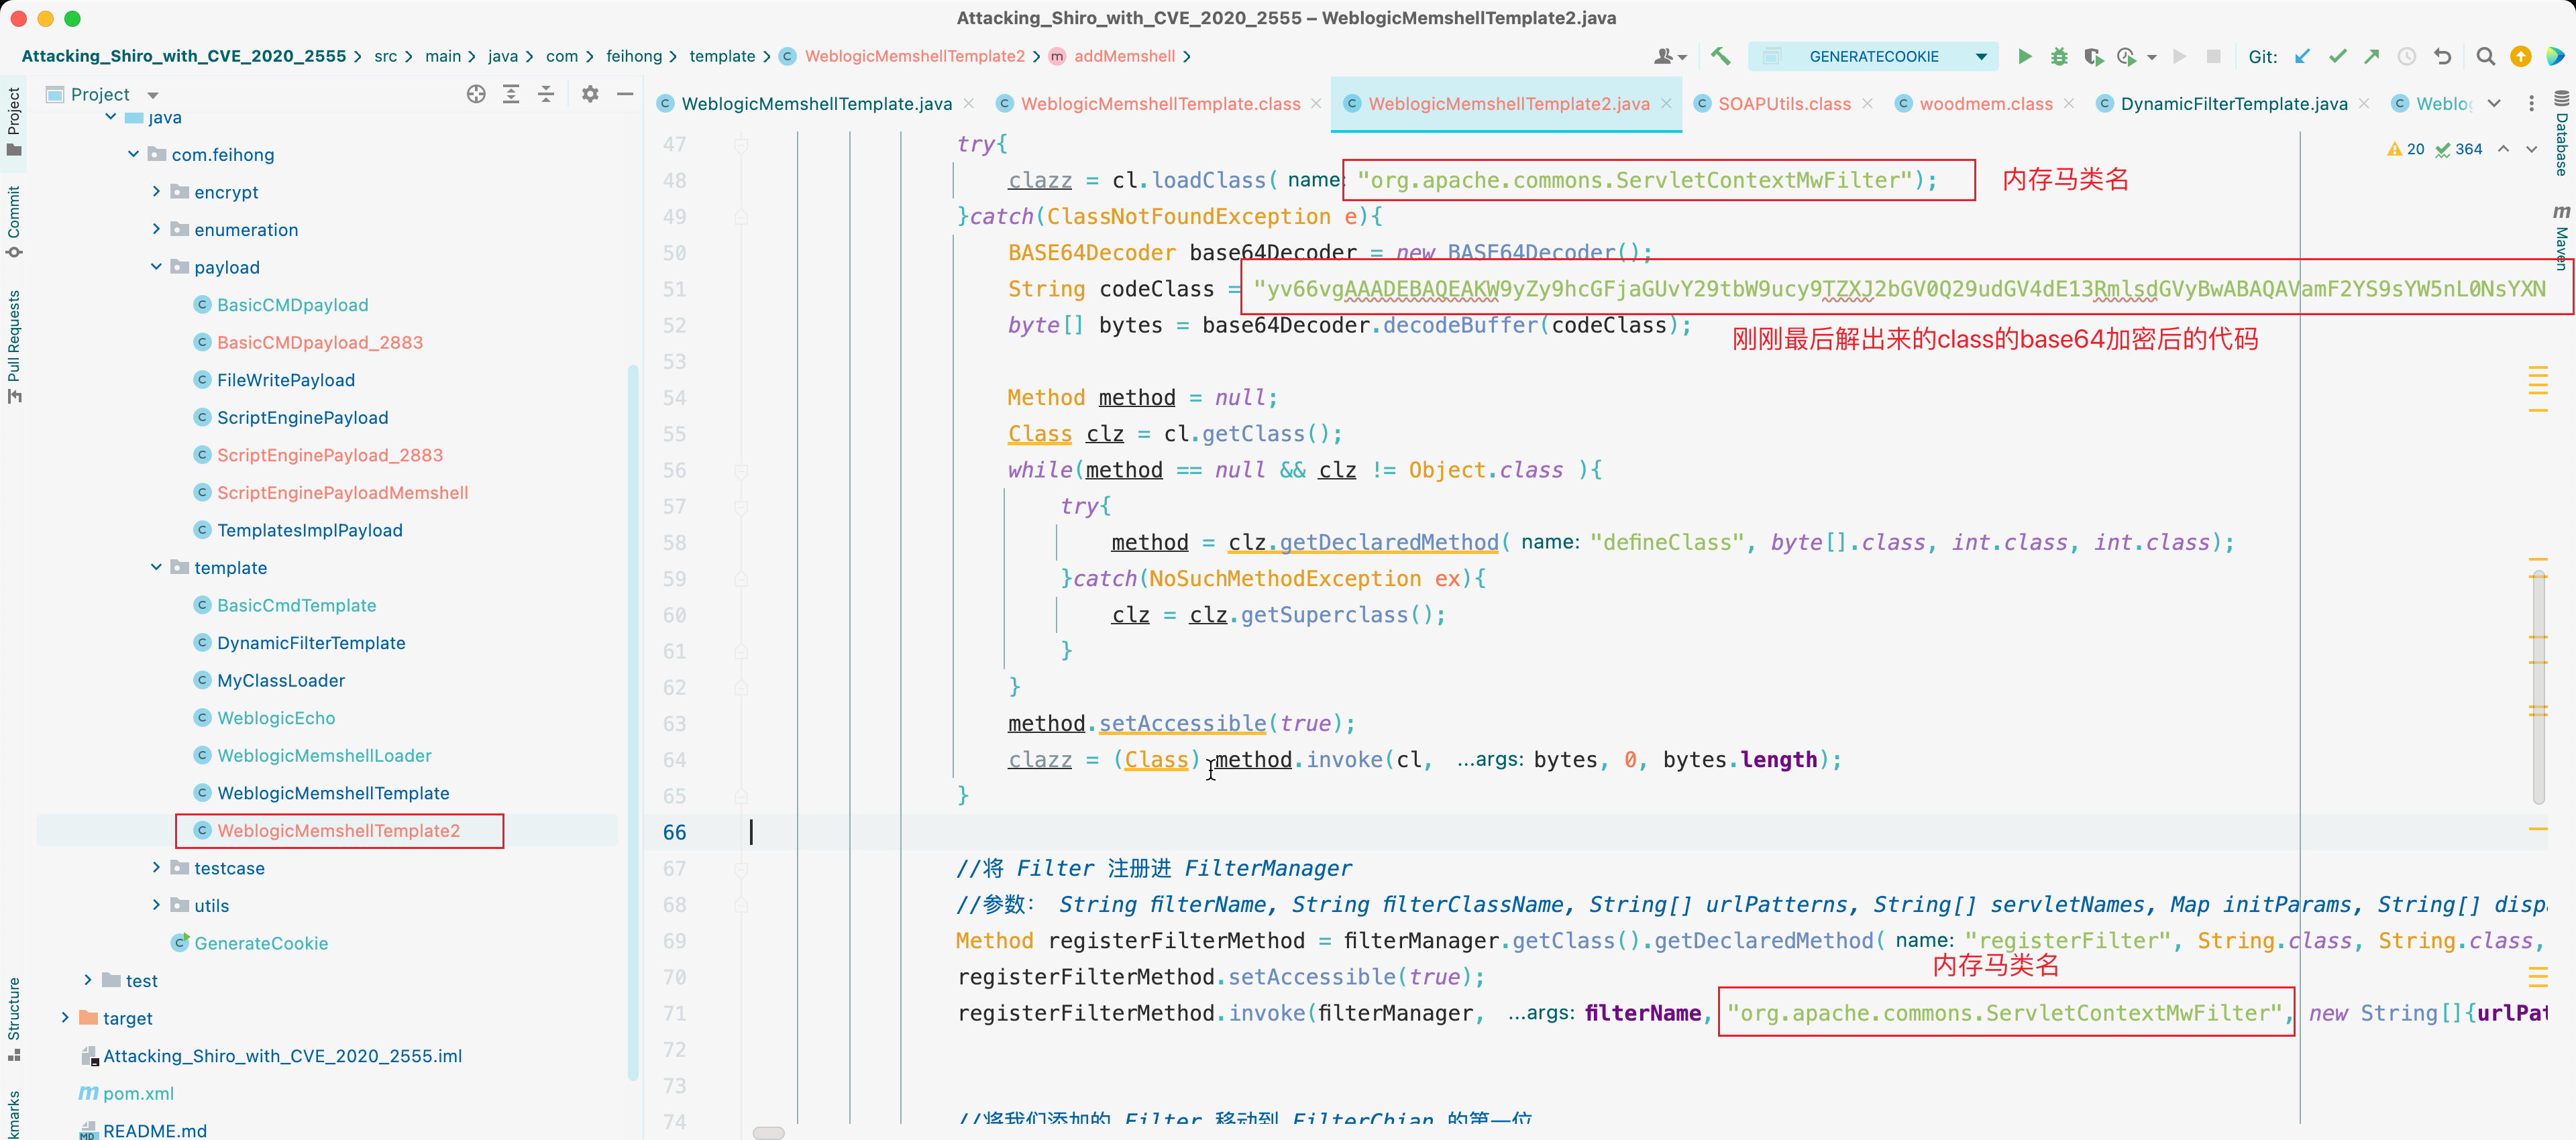The height and width of the screenshot is (1140, 2576).
Task: Switch to DynamicFilterTemplate.java tab
Action: coord(2233,103)
